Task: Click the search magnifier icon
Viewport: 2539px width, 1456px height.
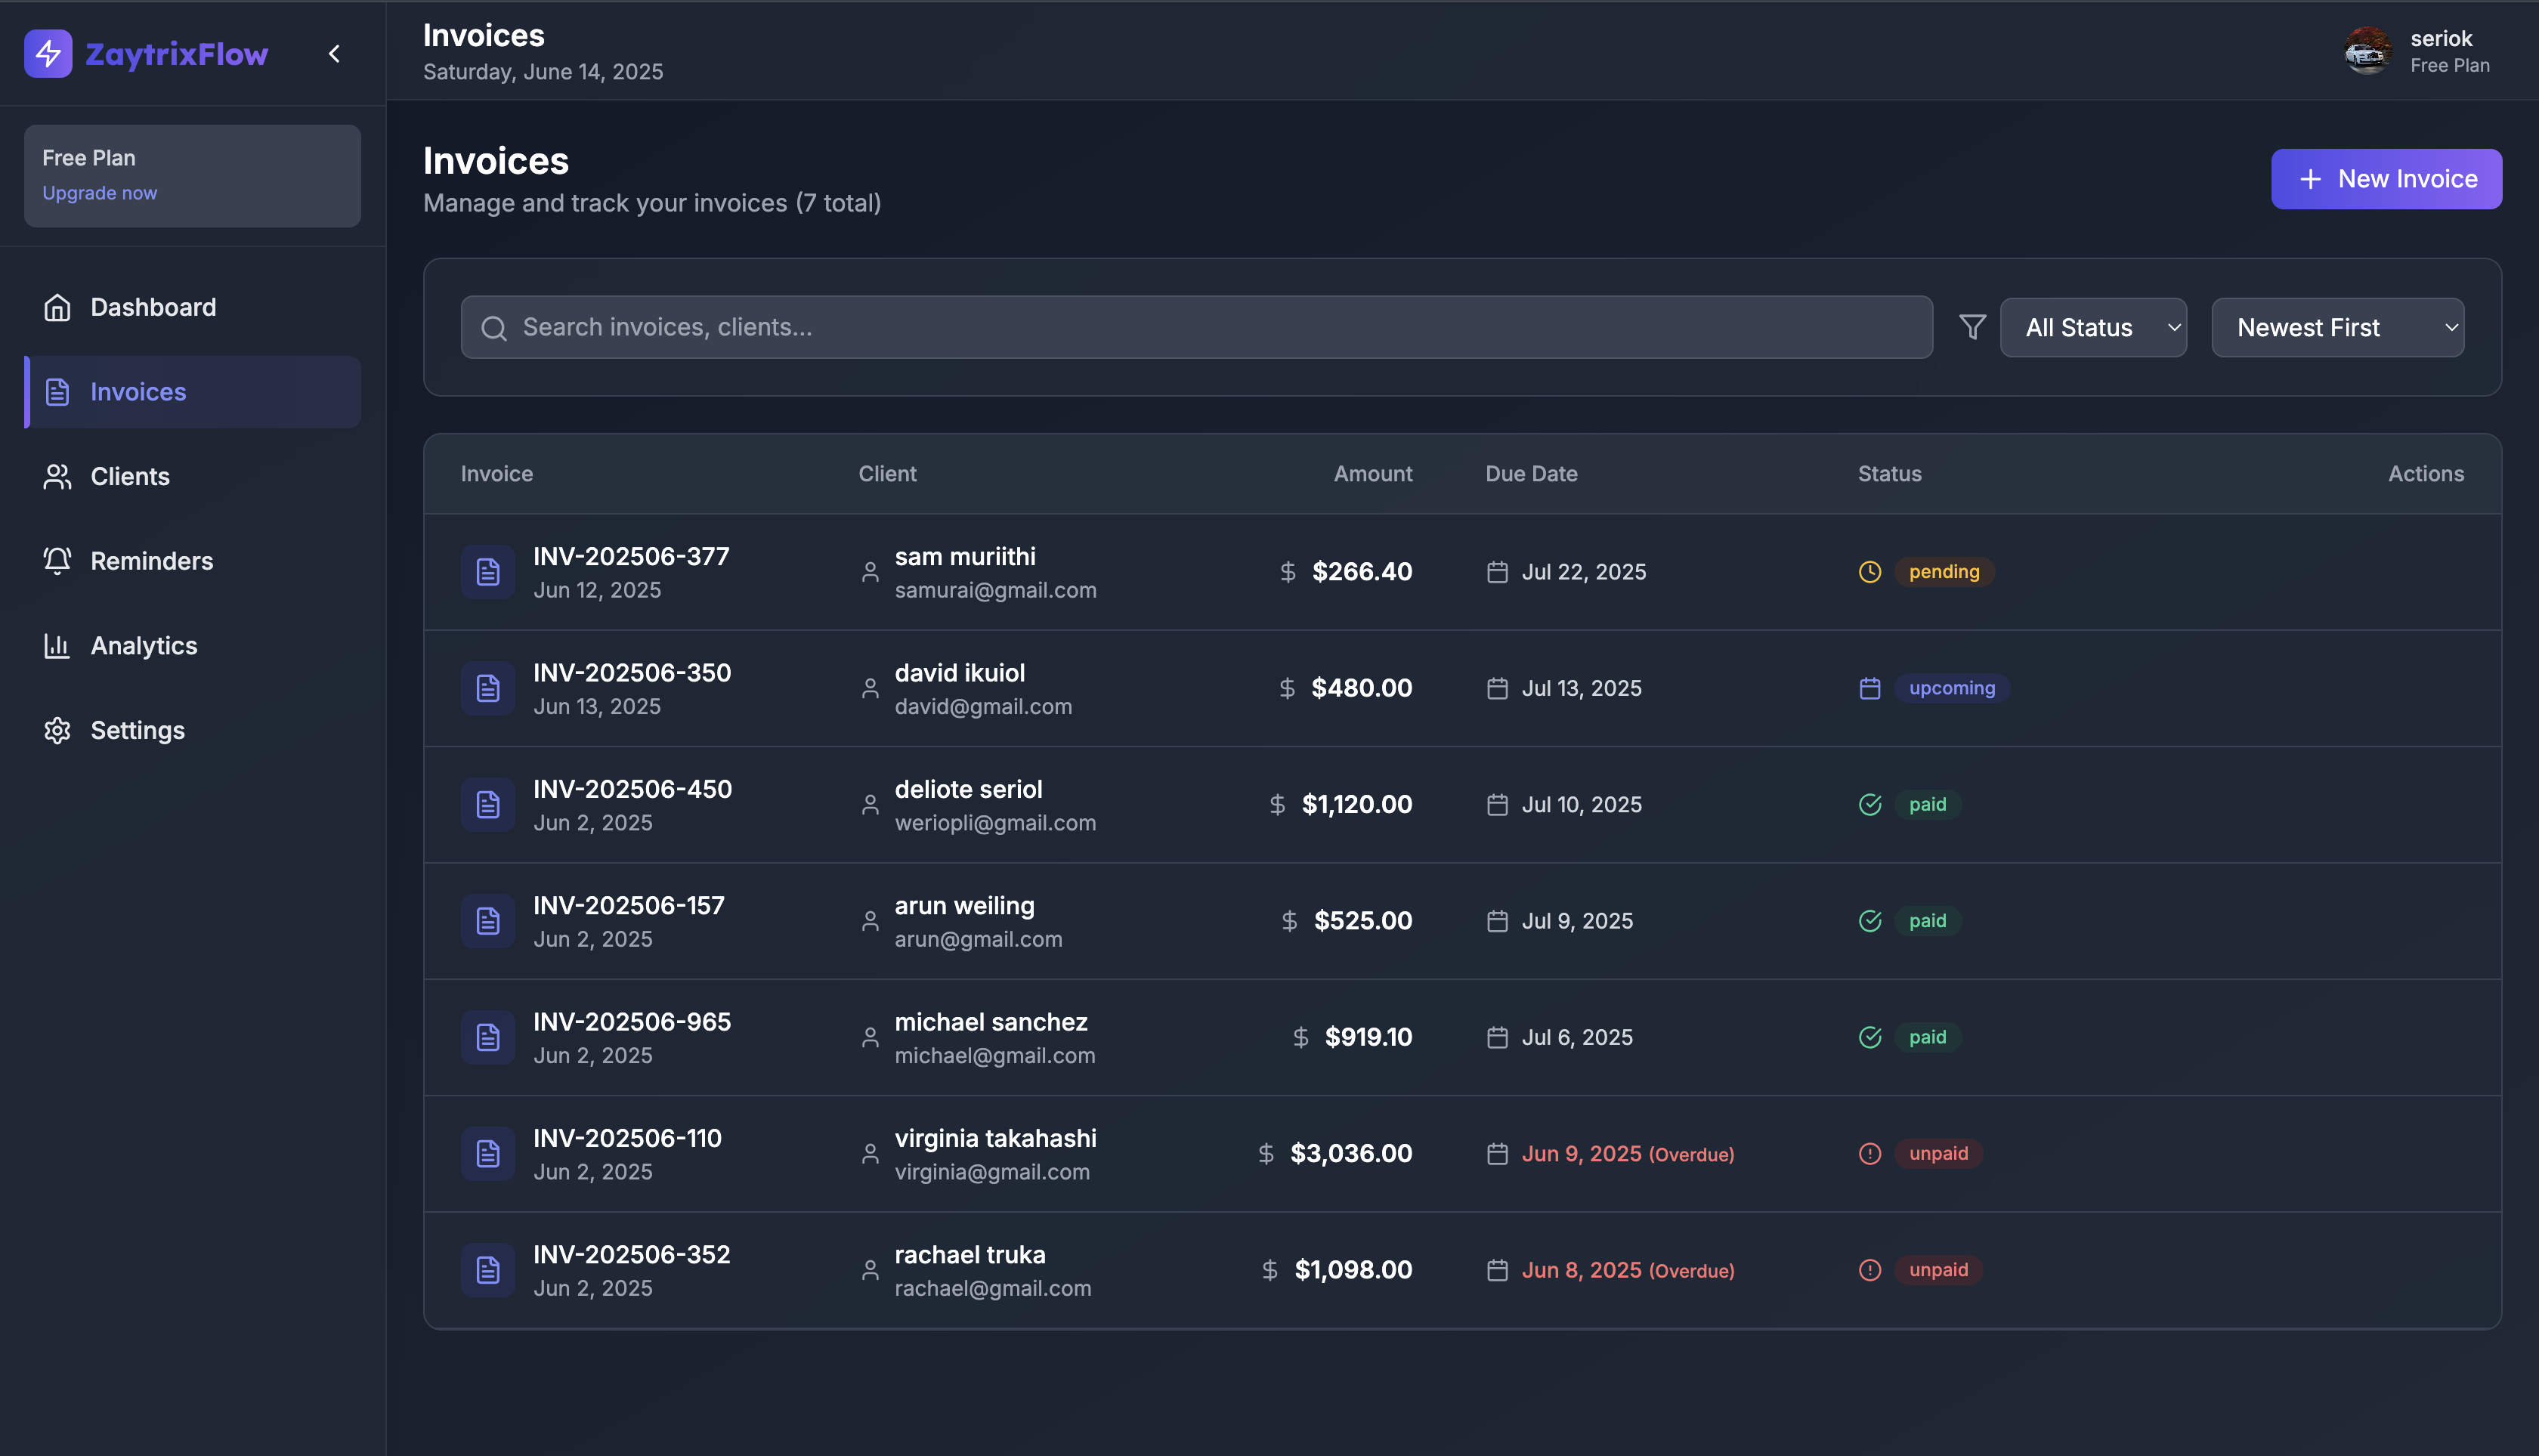Action: 494,328
